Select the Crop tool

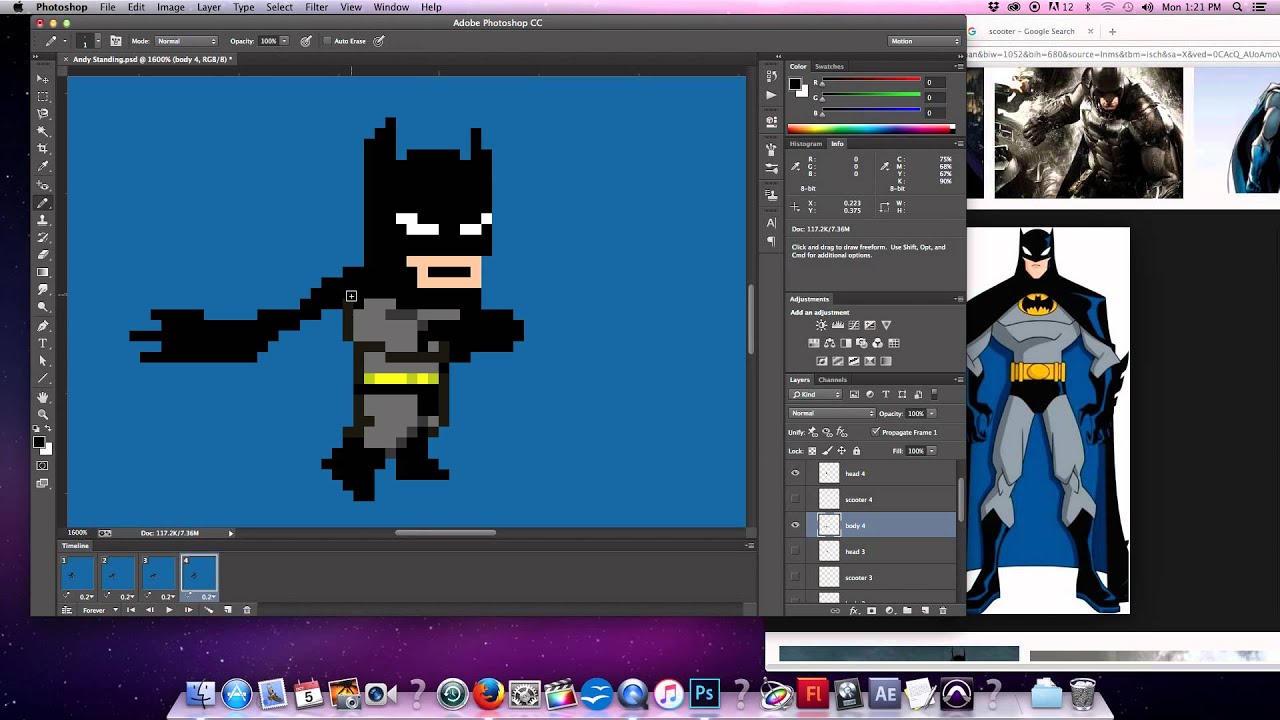click(43, 148)
